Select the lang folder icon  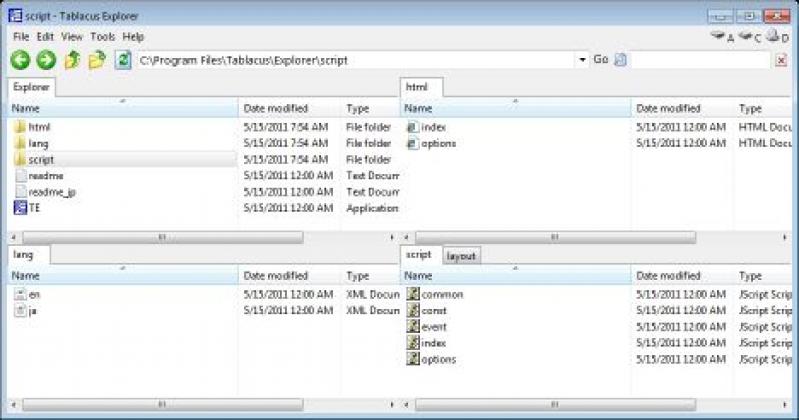pyautogui.click(x=20, y=143)
